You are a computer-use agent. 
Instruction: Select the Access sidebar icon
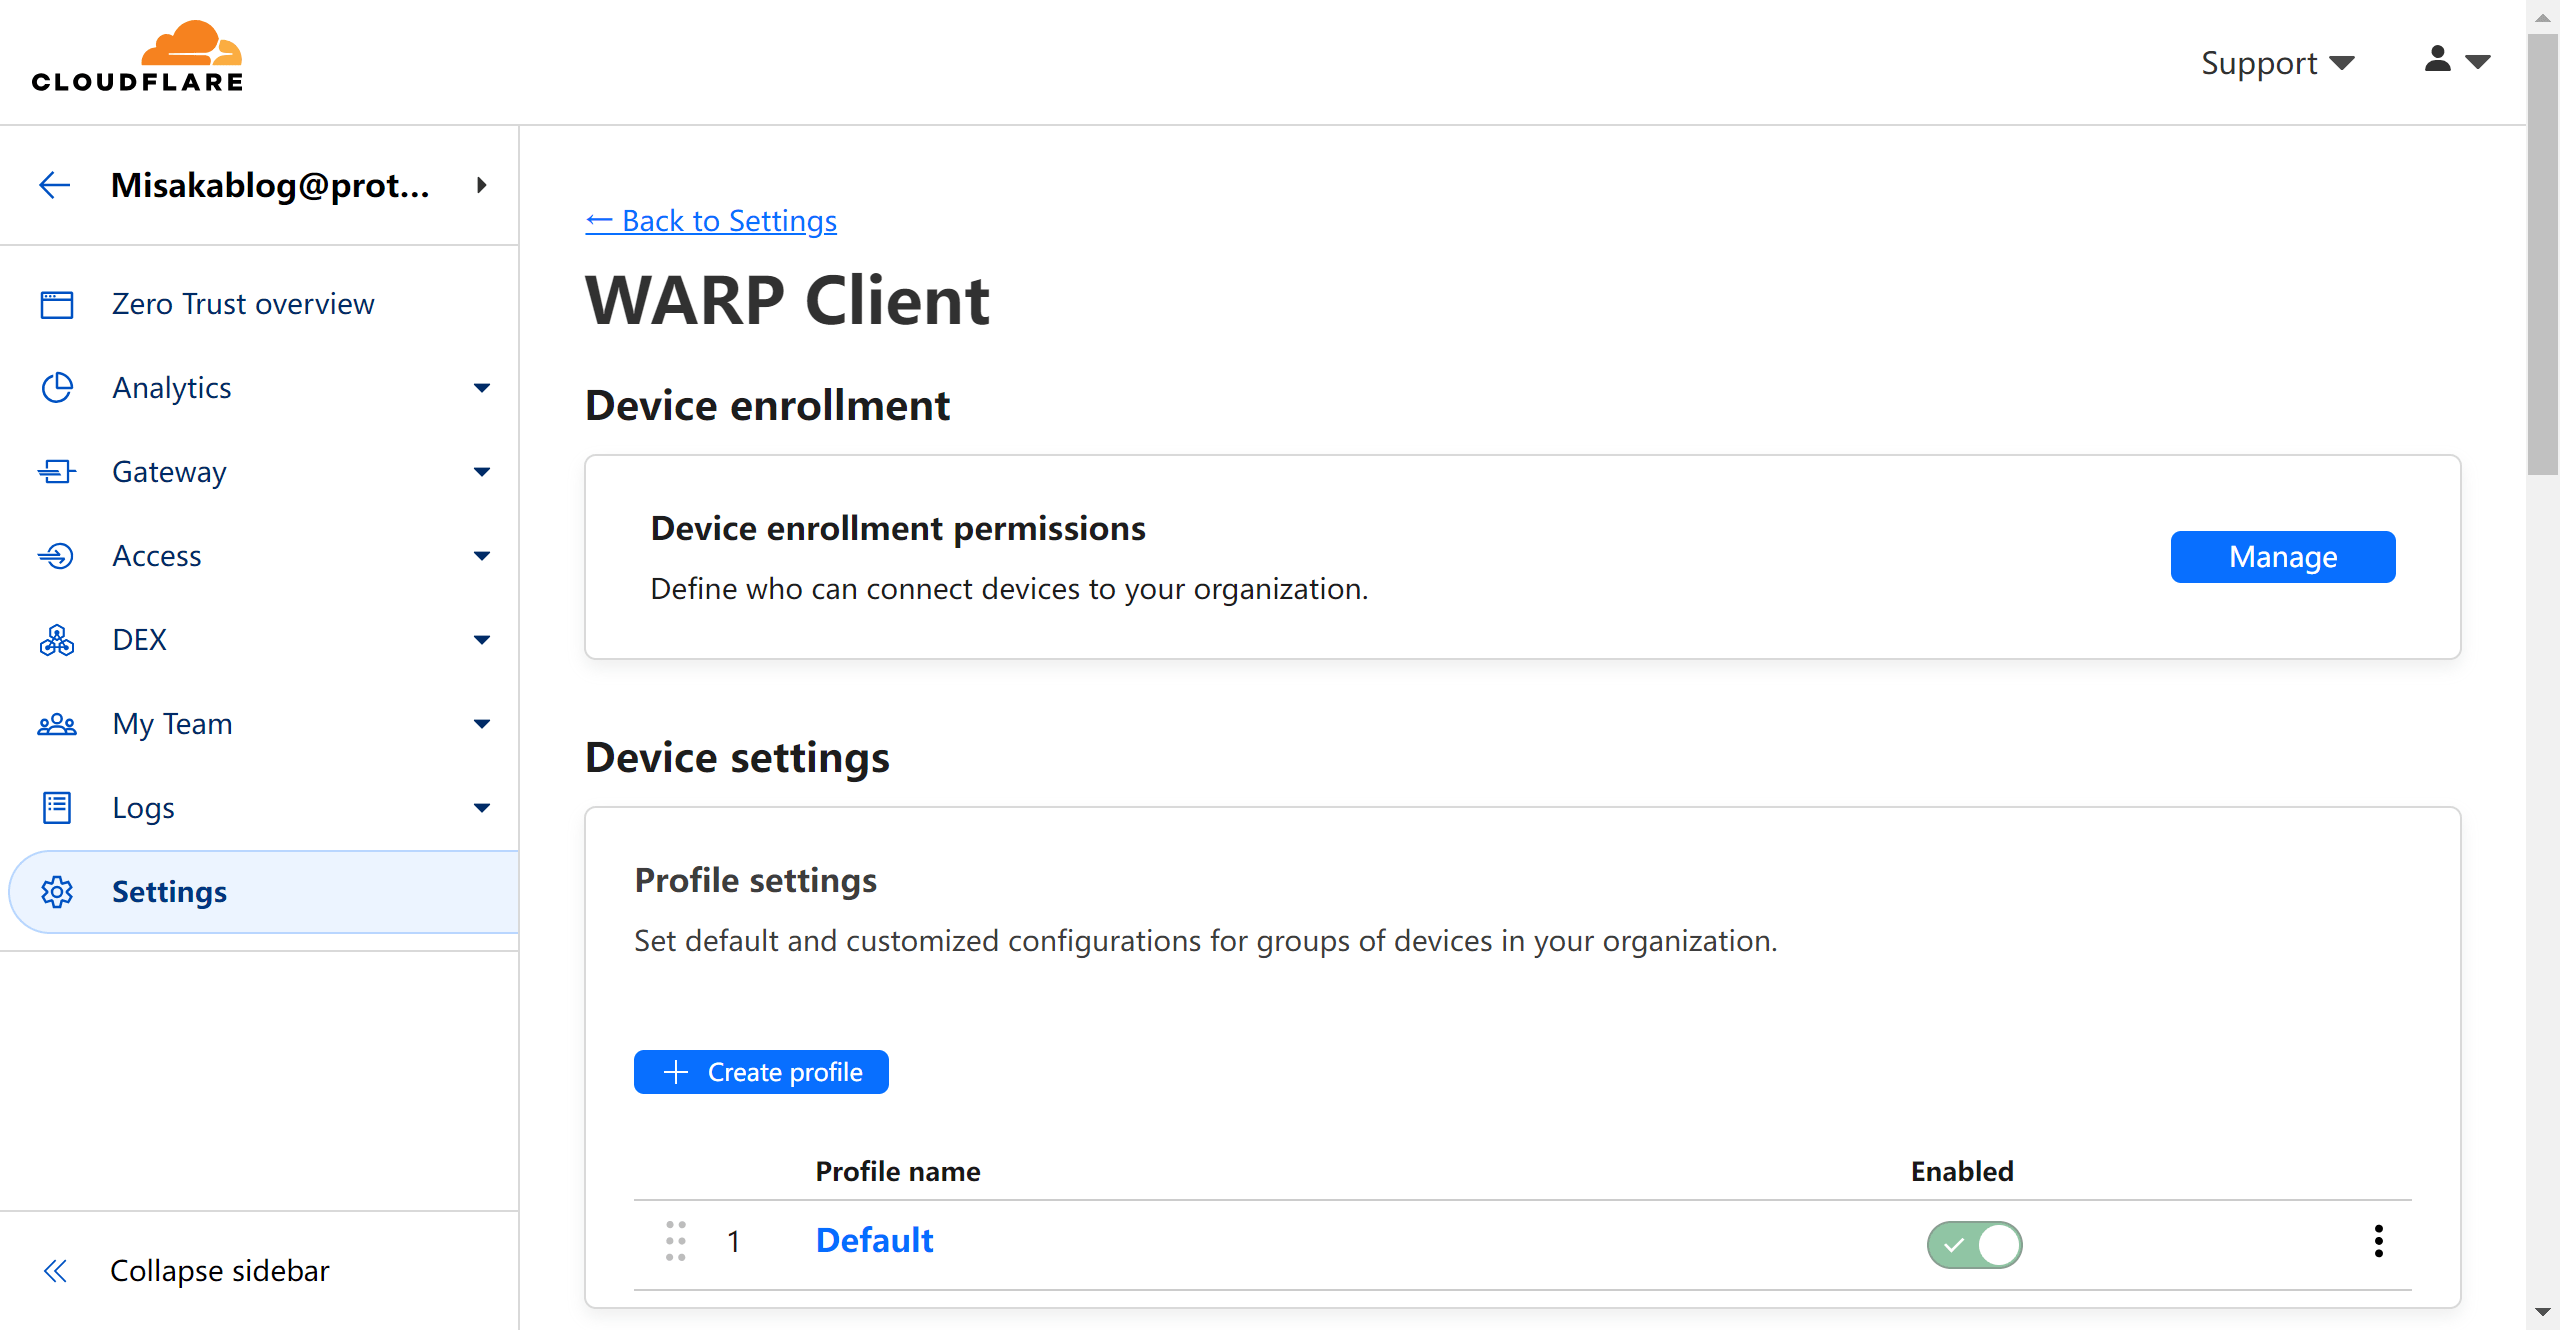(57, 555)
